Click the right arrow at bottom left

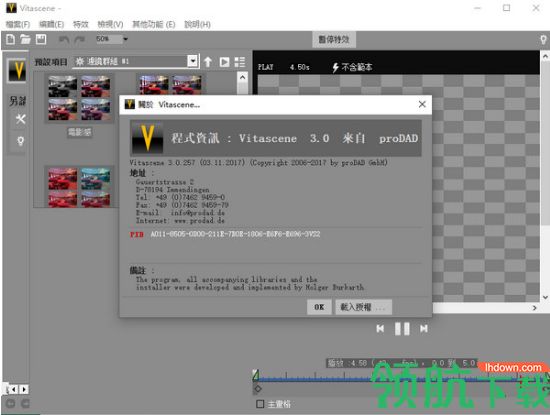(x=24, y=389)
